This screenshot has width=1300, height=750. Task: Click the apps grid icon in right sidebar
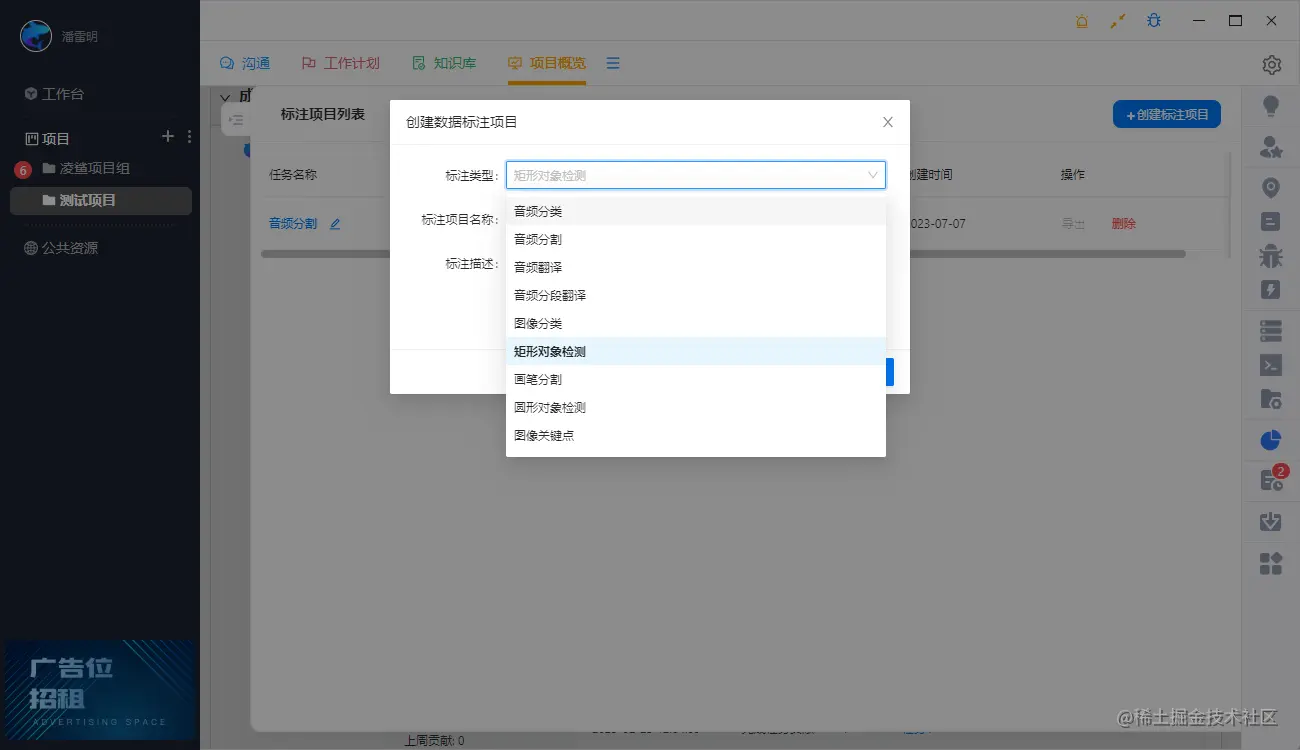1271,563
